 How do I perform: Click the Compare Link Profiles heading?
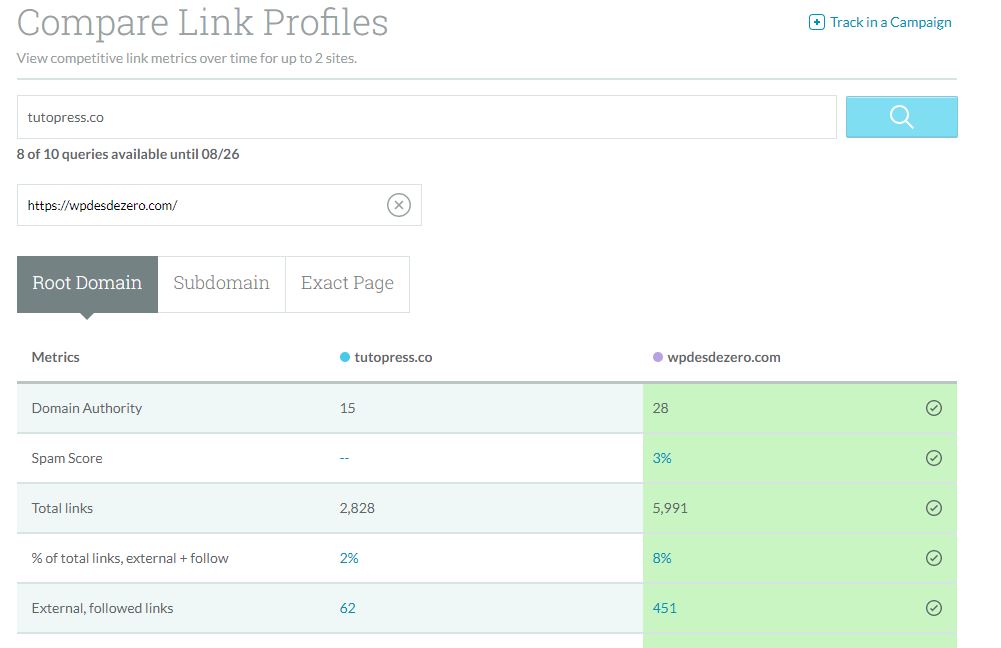pyautogui.click(x=202, y=23)
